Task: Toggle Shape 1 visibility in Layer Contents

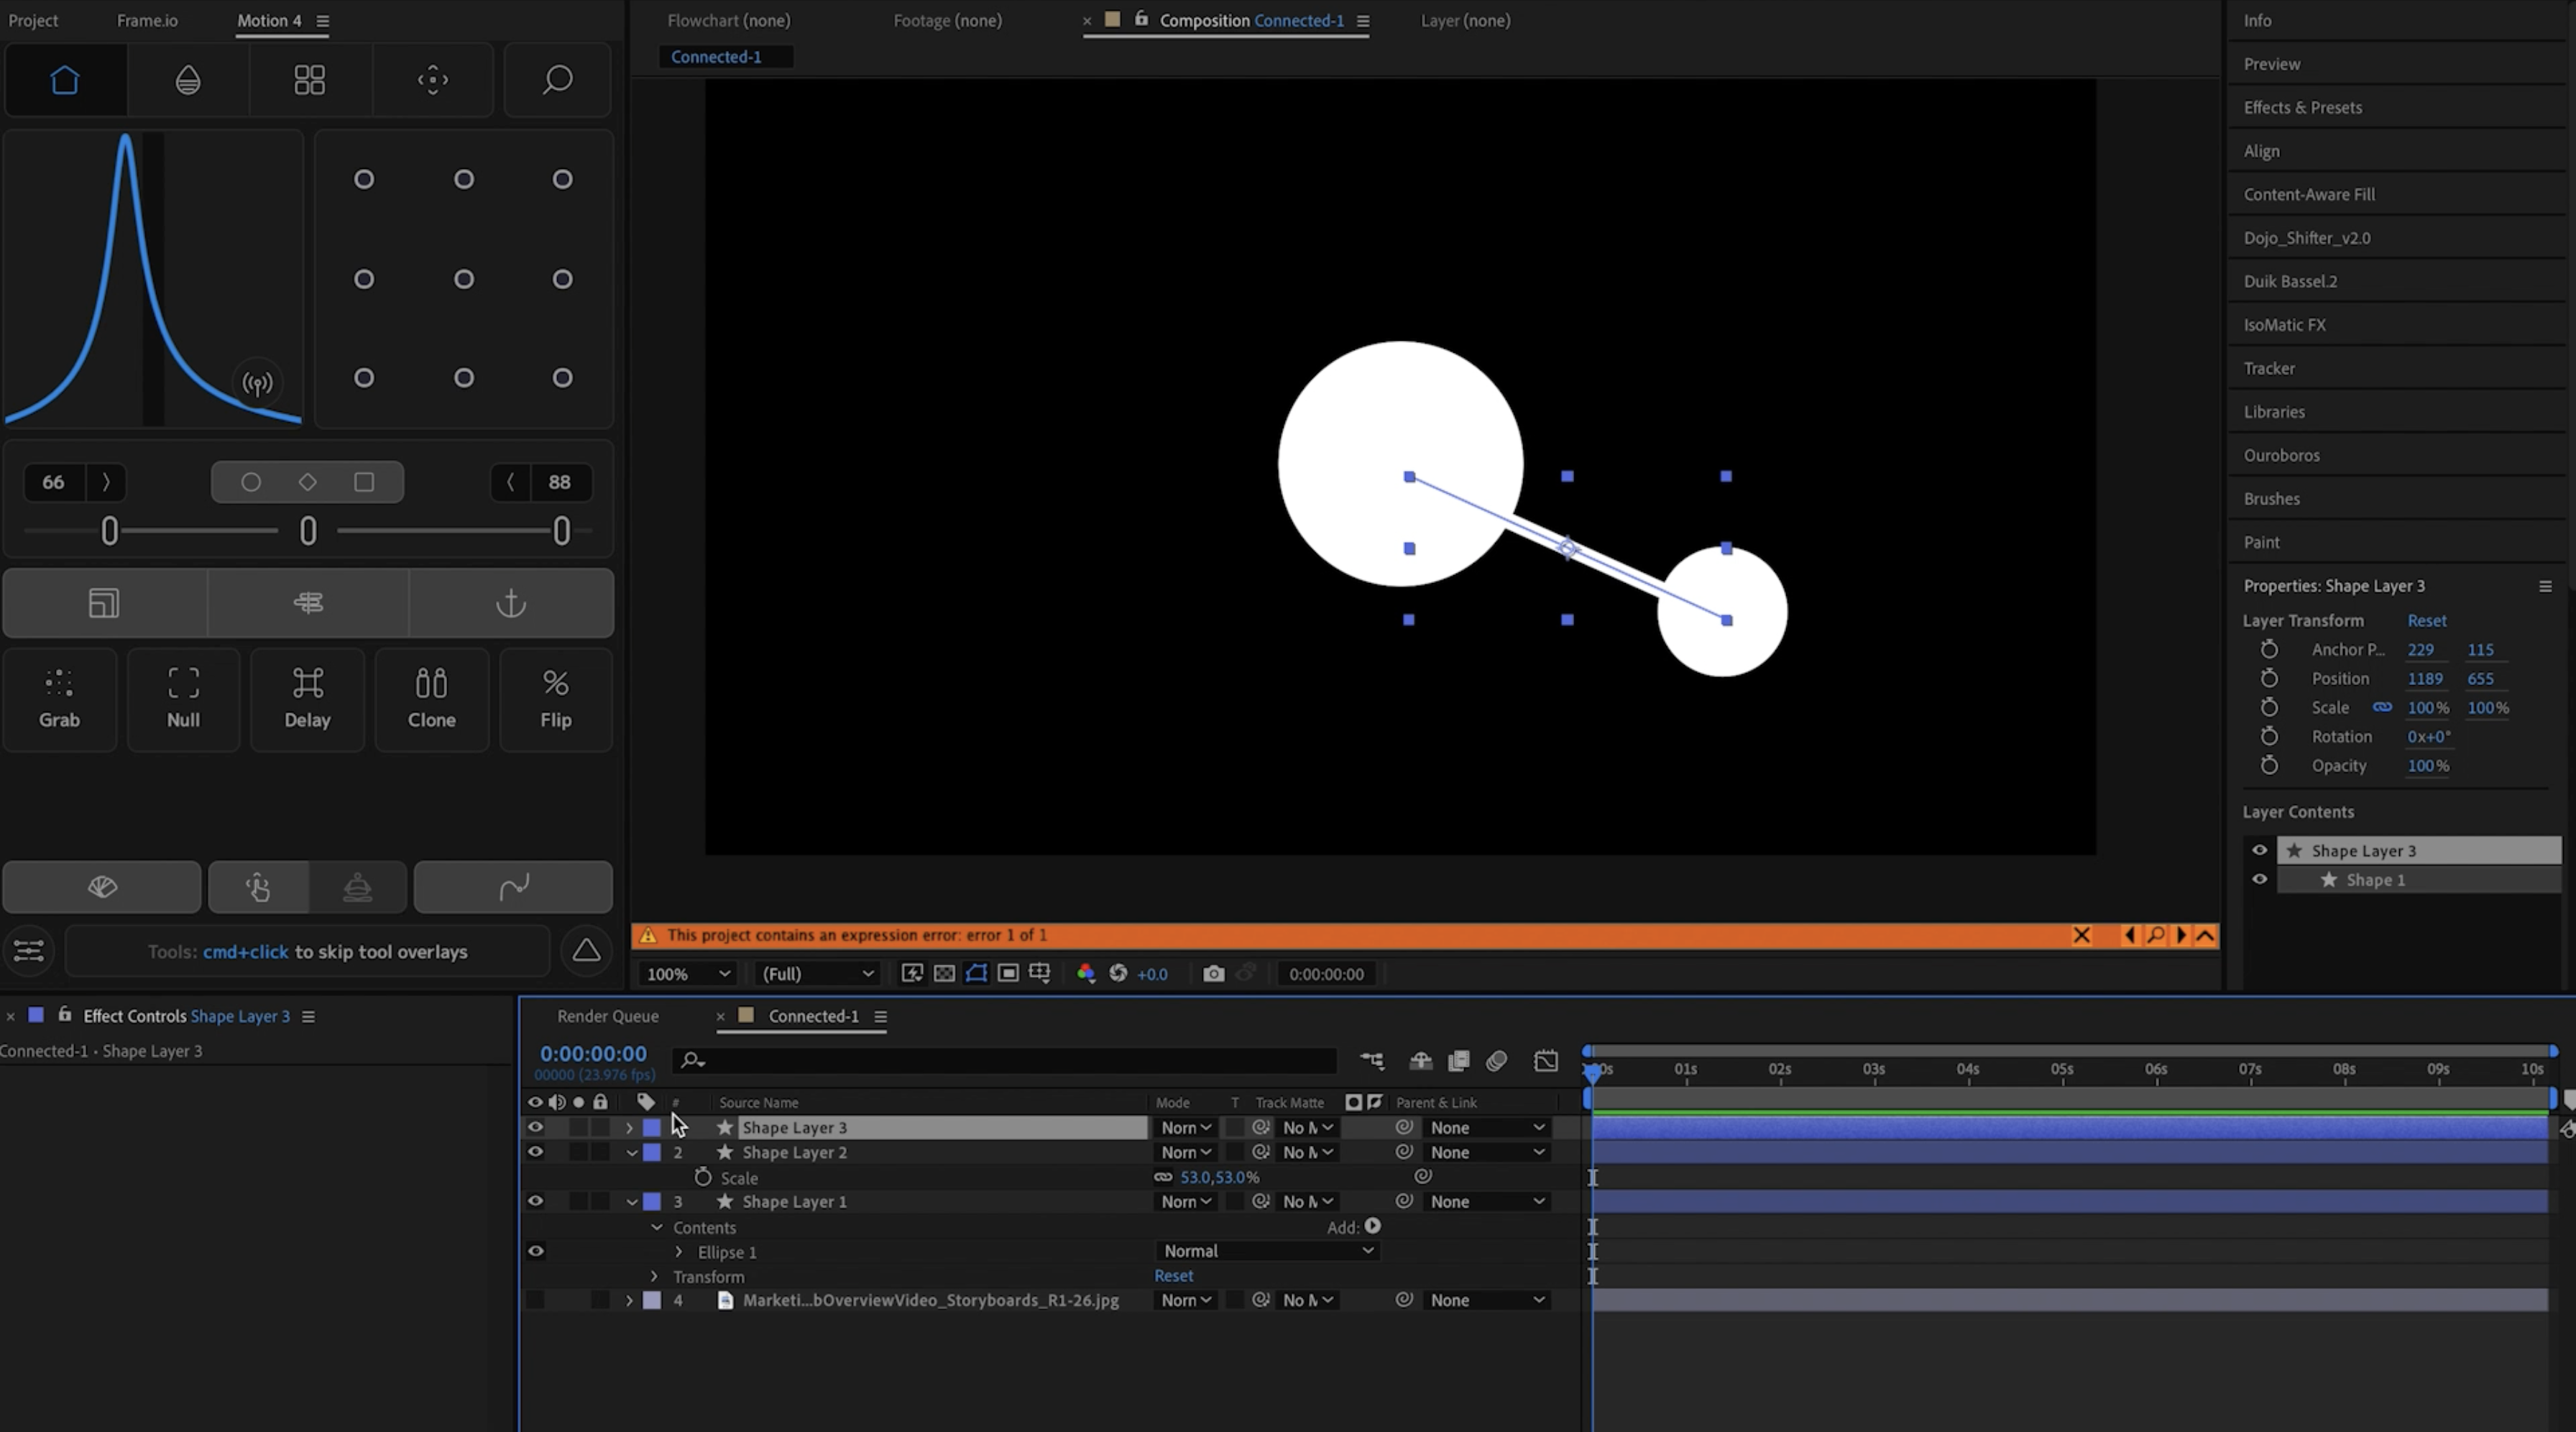Action: 2259,880
